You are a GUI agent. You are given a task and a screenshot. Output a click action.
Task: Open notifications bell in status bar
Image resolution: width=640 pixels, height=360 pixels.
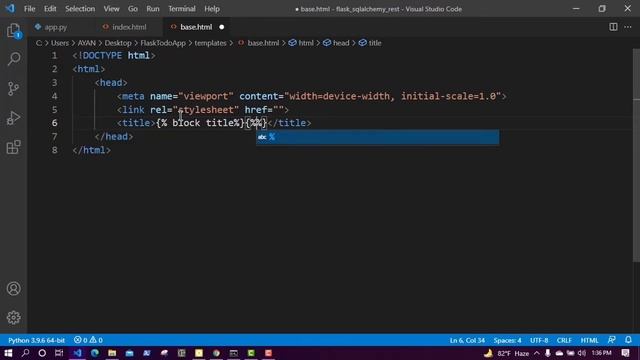(628, 340)
